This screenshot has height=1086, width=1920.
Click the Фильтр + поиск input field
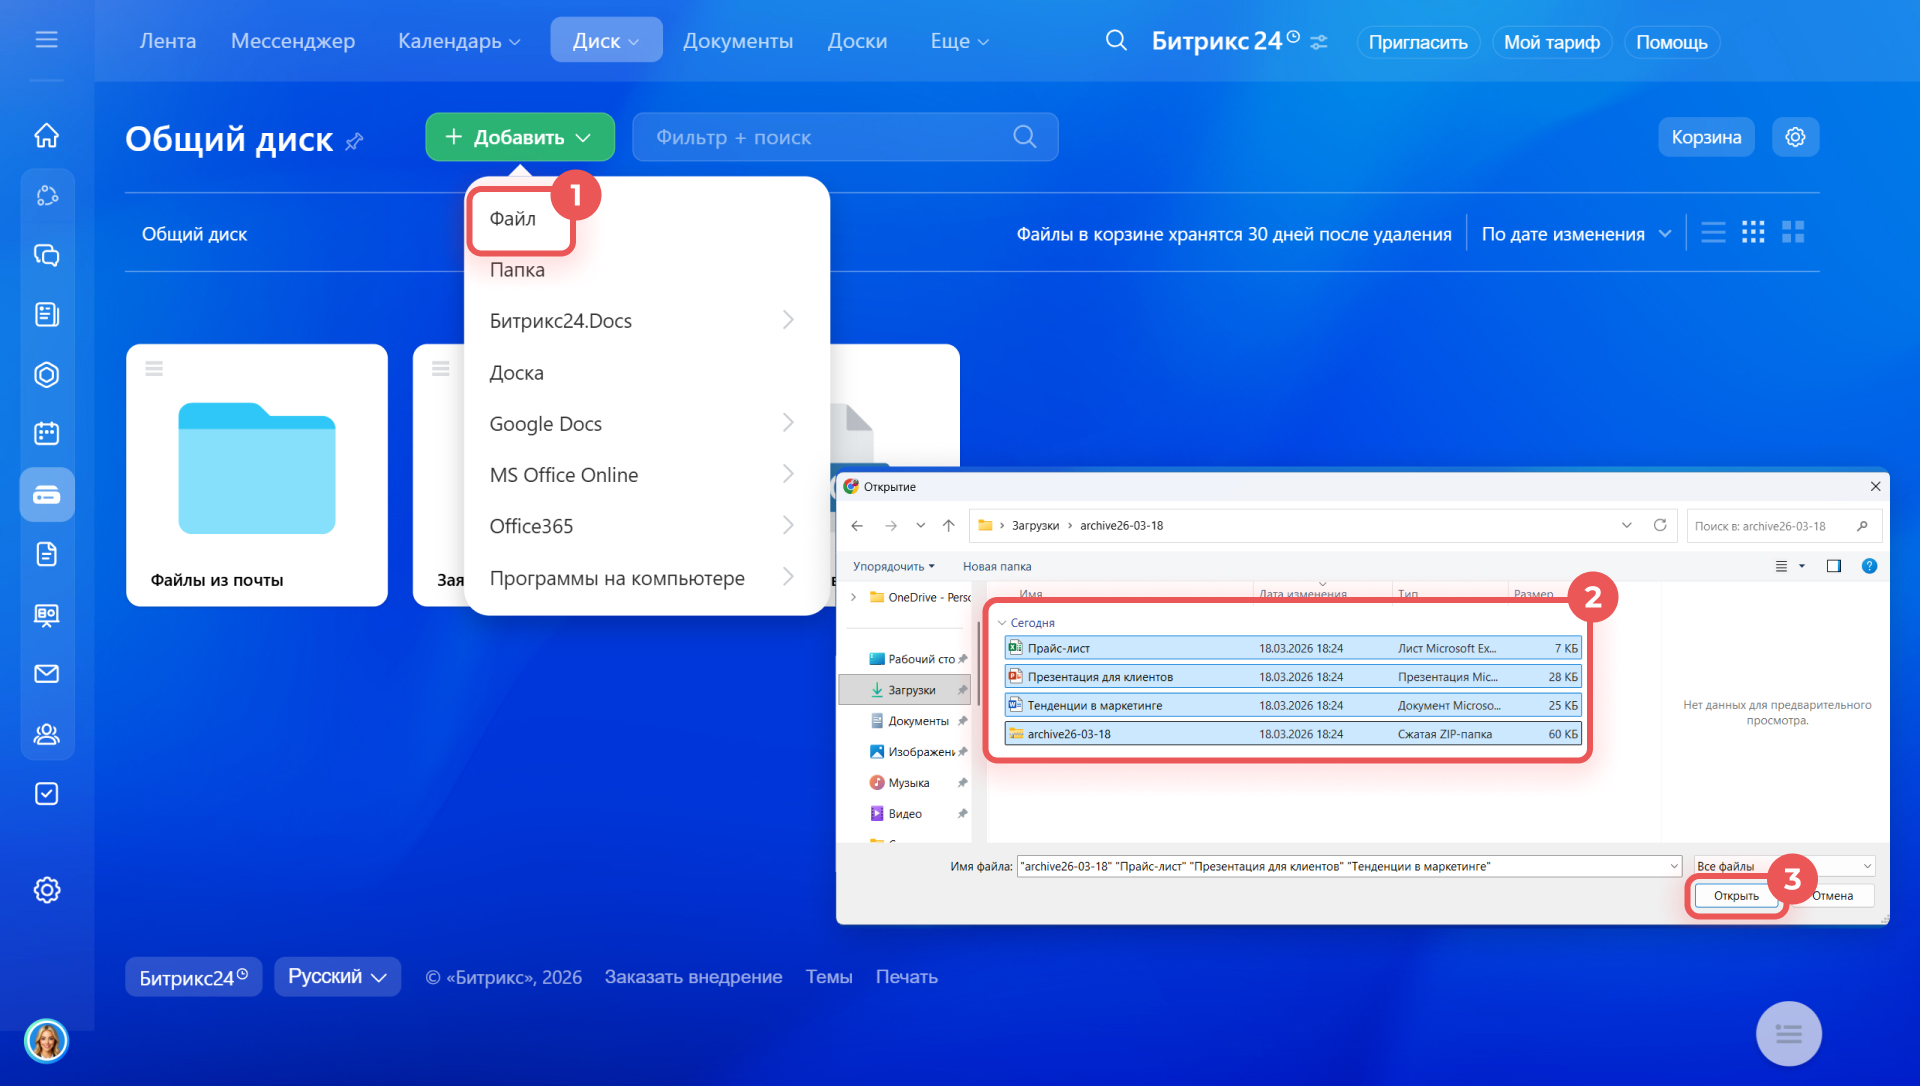click(x=820, y=137)
